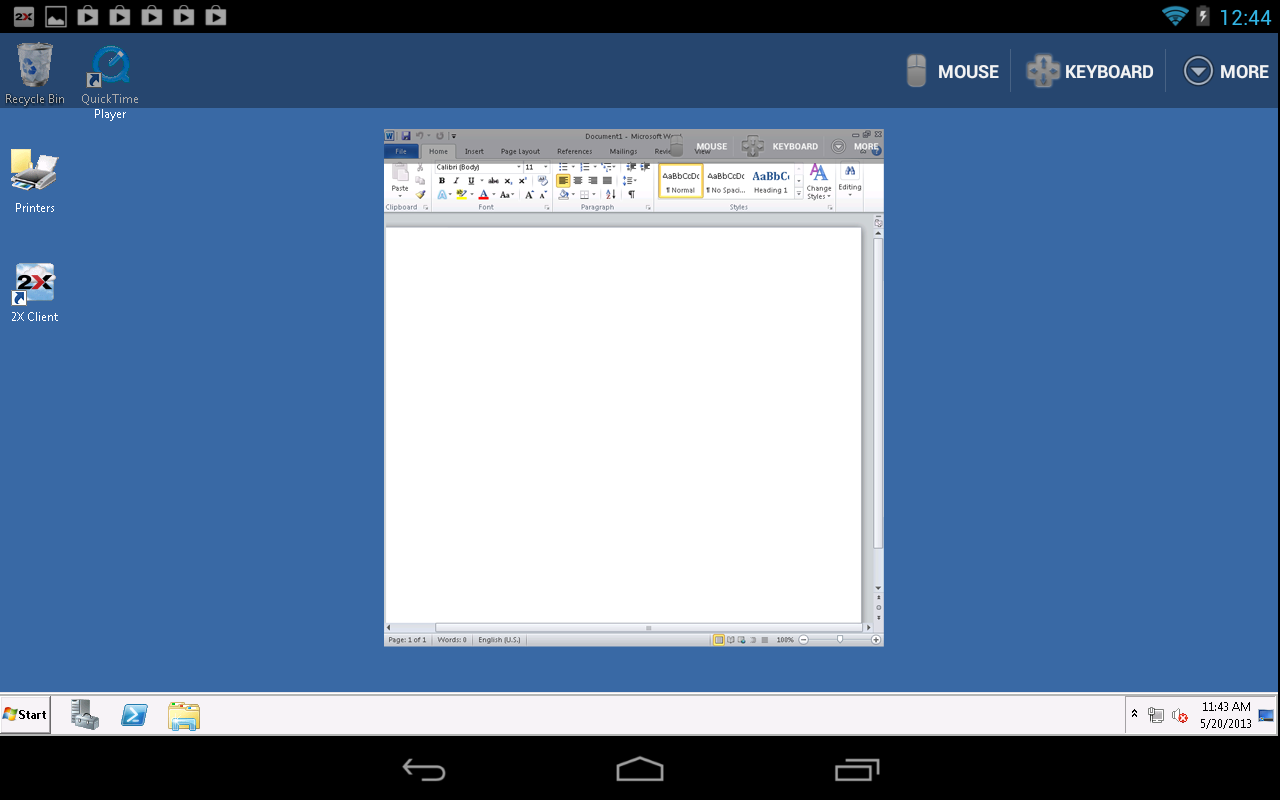Click the Cut scissors icon
This screenshot has height=800, width=1280.
point(420,167)
